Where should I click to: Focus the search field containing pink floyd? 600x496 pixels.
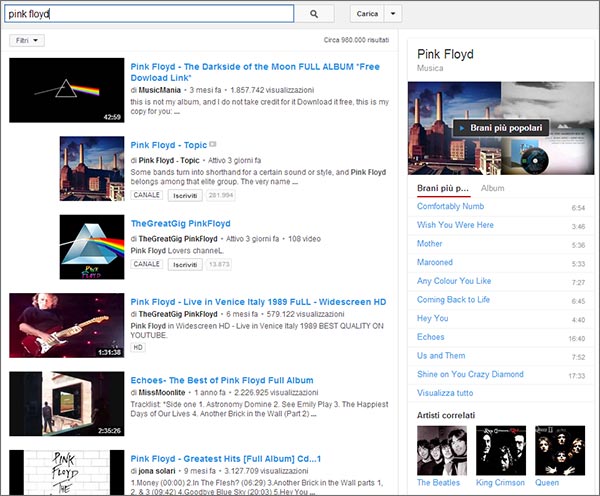pyautogui.click(x=149, y=14)
